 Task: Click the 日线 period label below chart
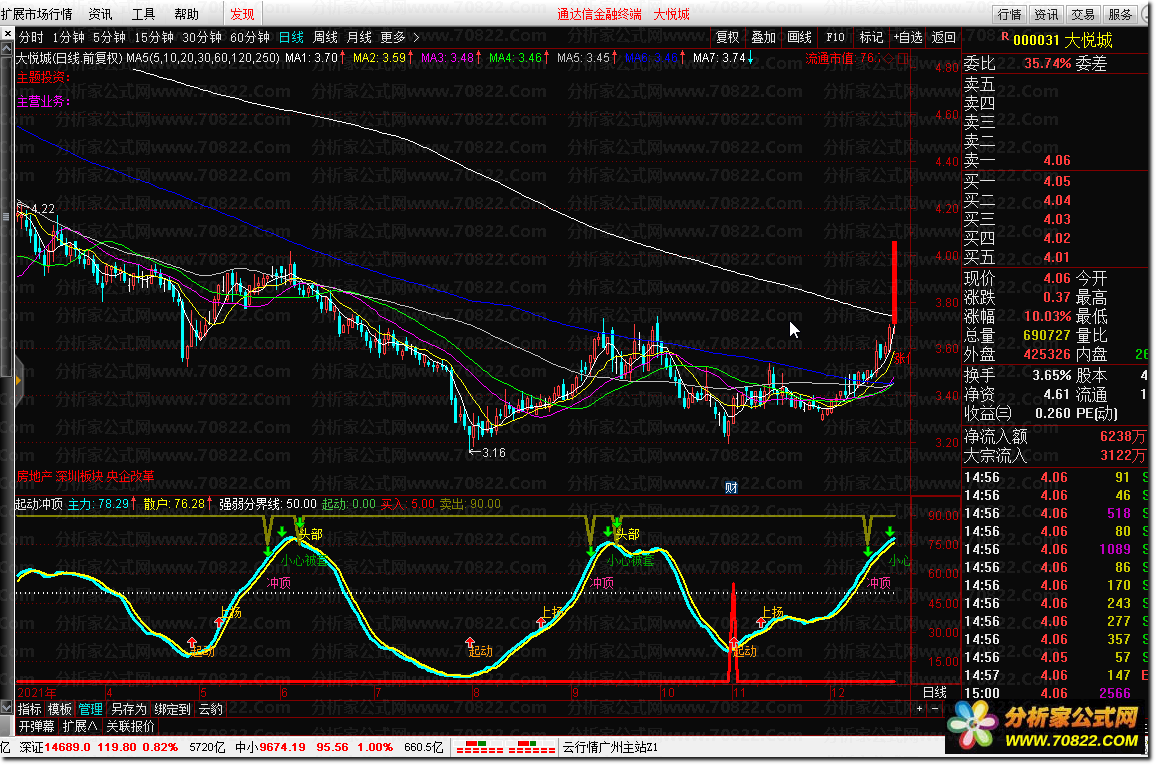point(935,692)
